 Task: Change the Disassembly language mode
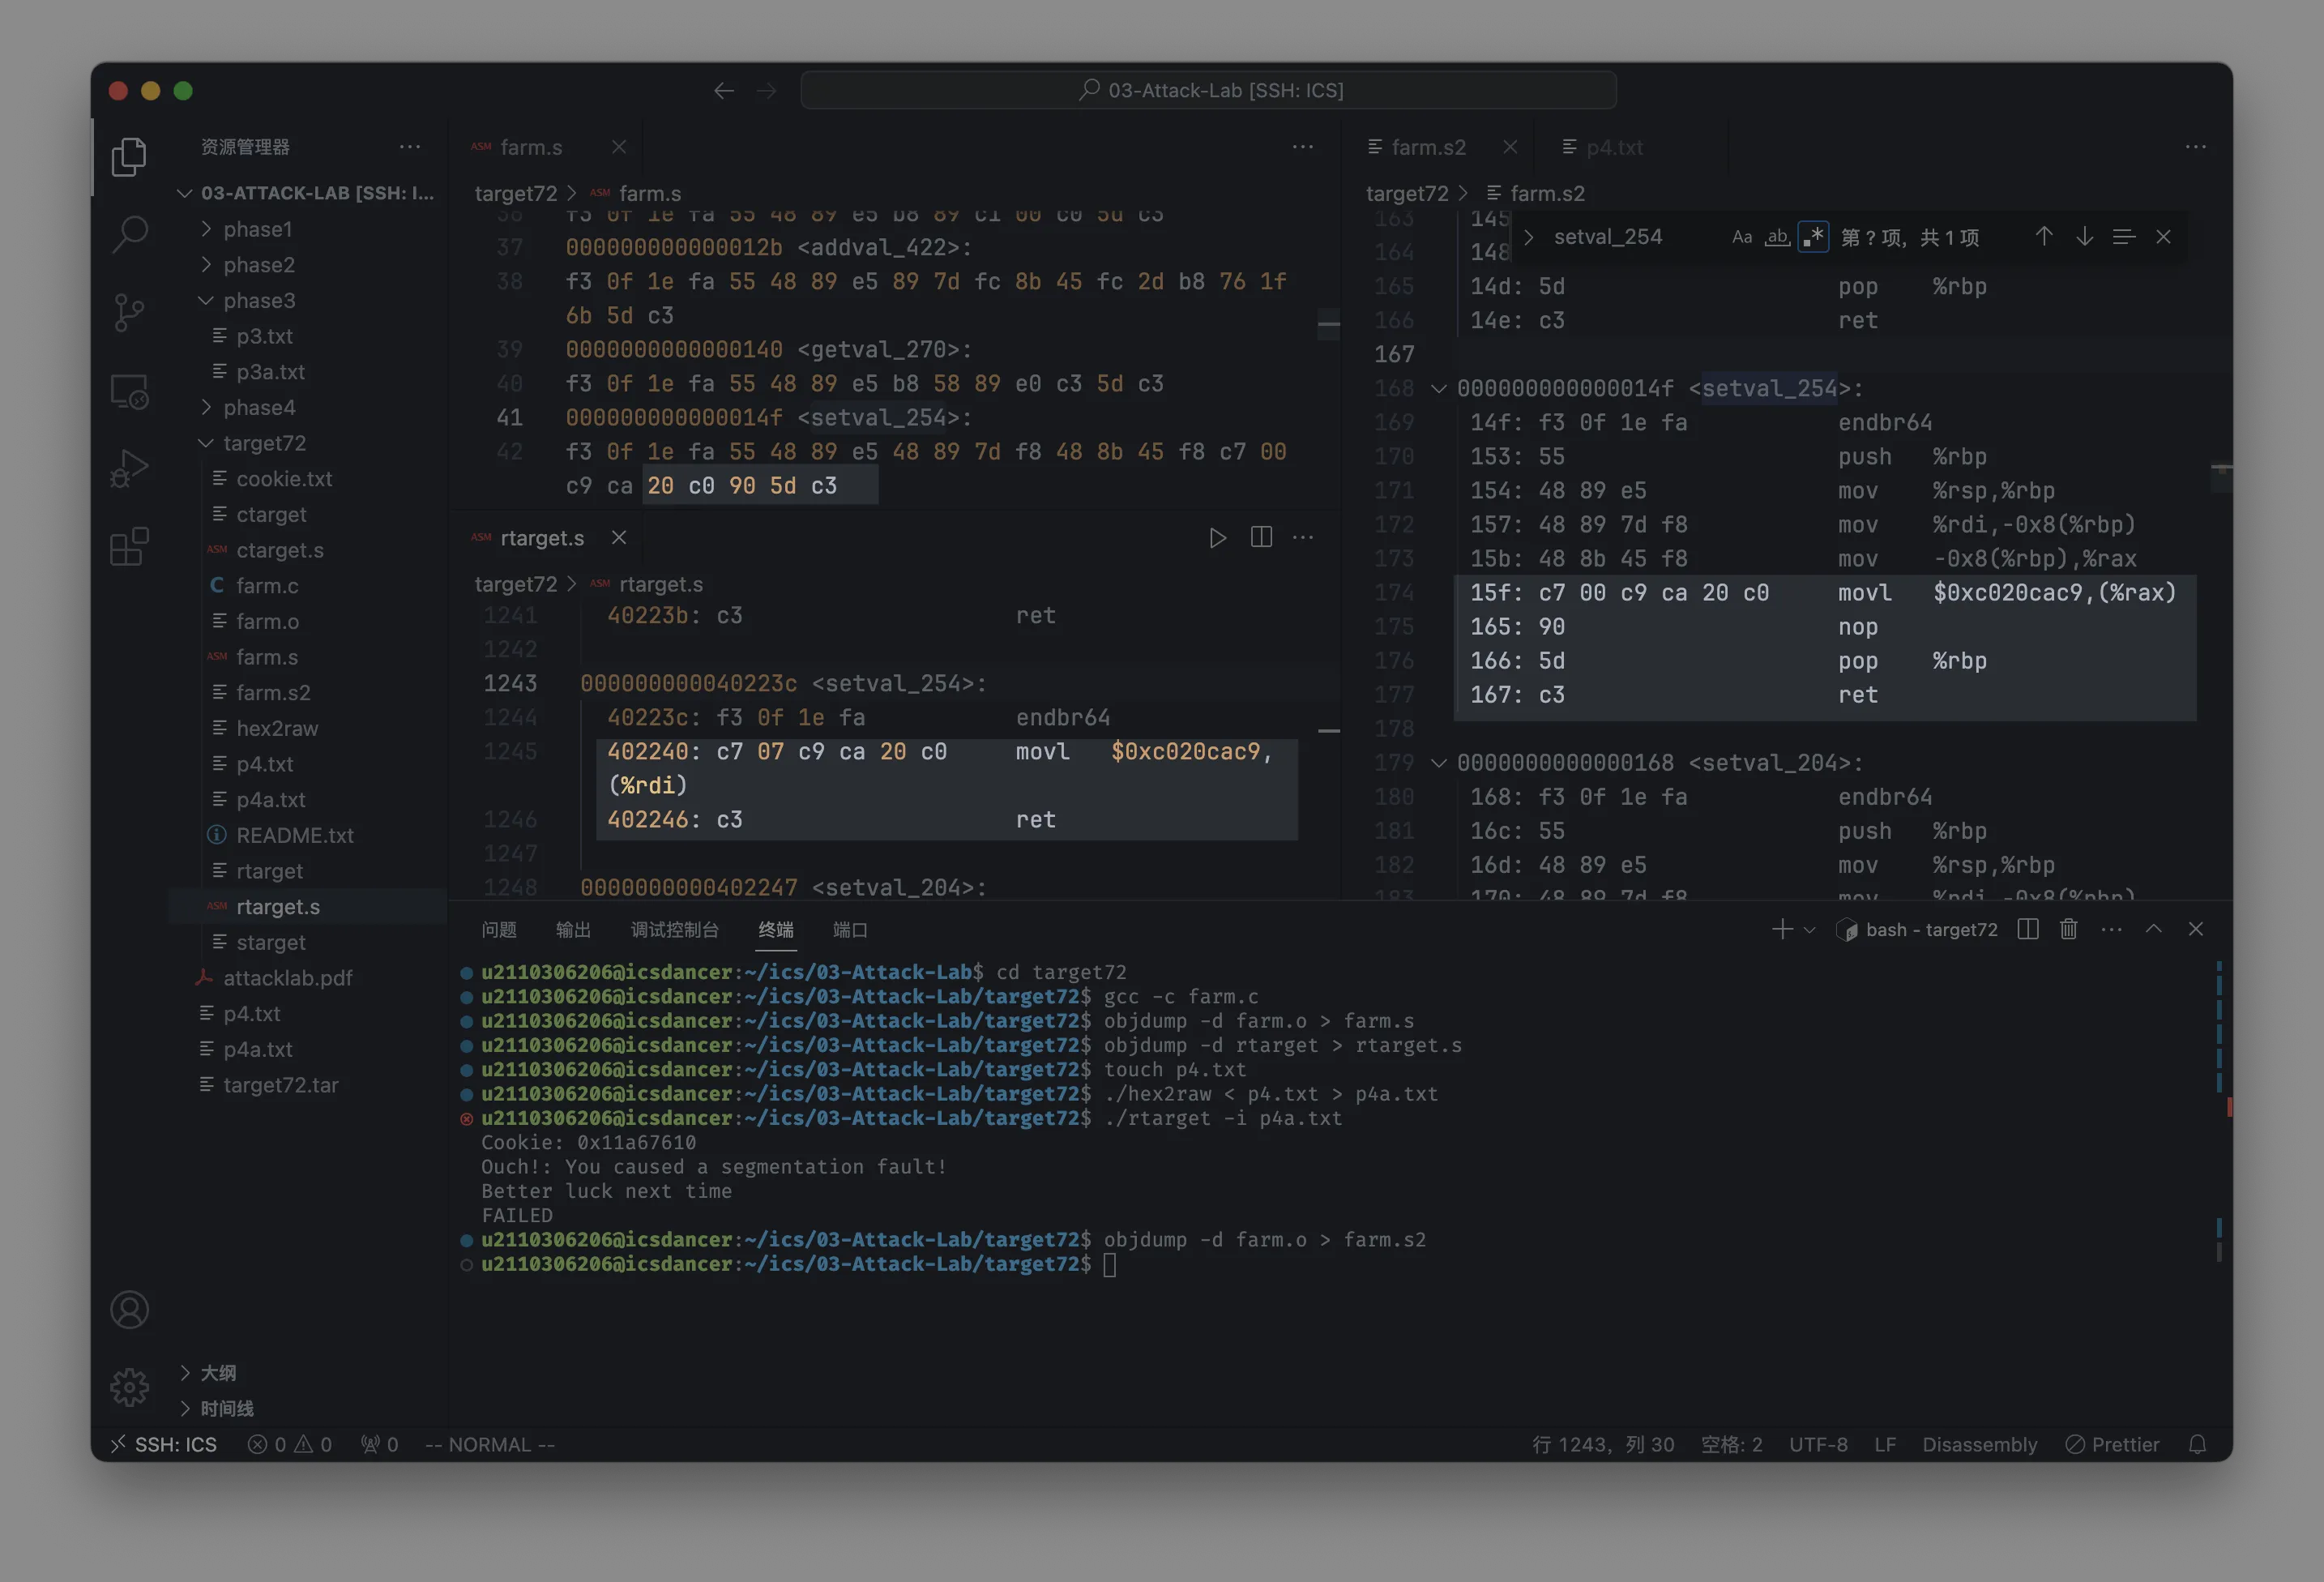click(1979, 1445)
